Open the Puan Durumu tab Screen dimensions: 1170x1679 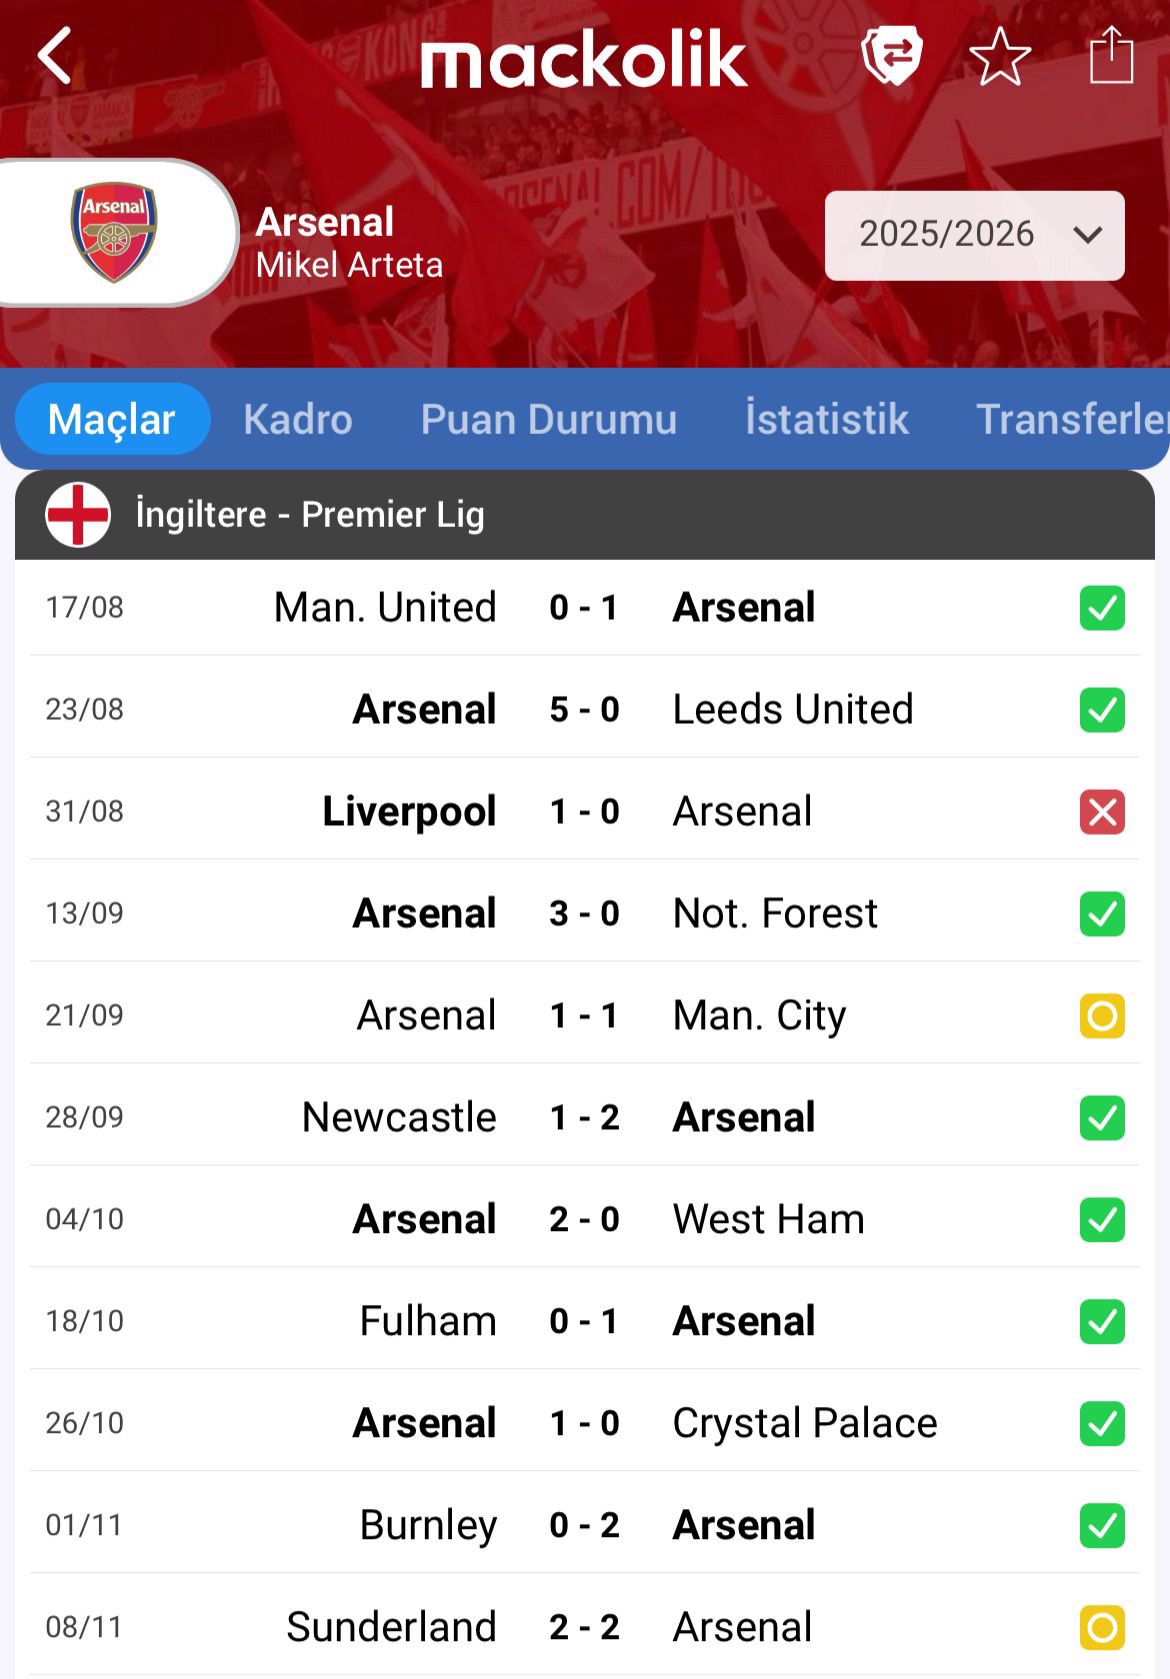(549, 419)
